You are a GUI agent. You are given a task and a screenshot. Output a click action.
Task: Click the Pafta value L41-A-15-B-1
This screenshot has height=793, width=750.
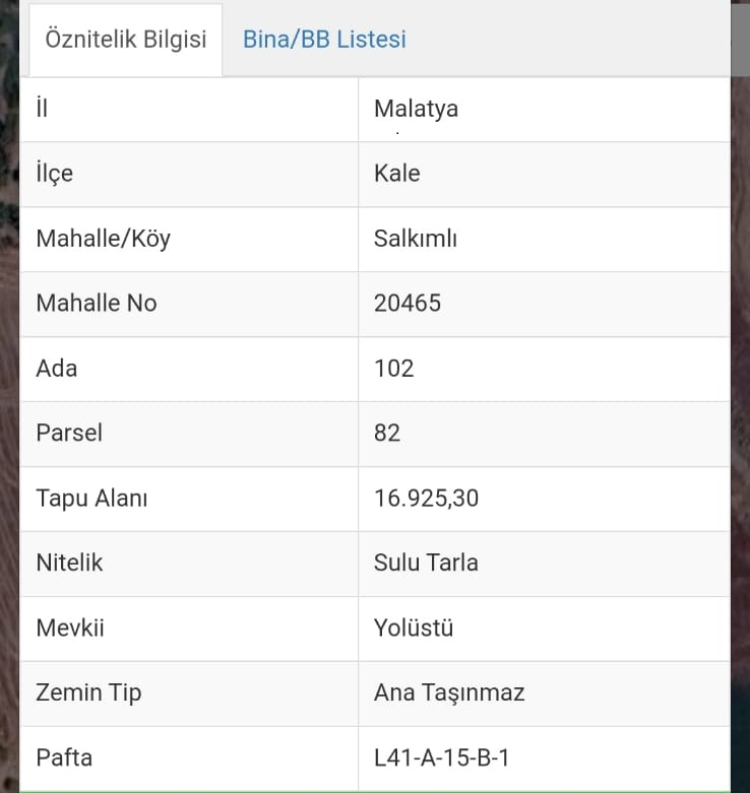coord(441,757)
